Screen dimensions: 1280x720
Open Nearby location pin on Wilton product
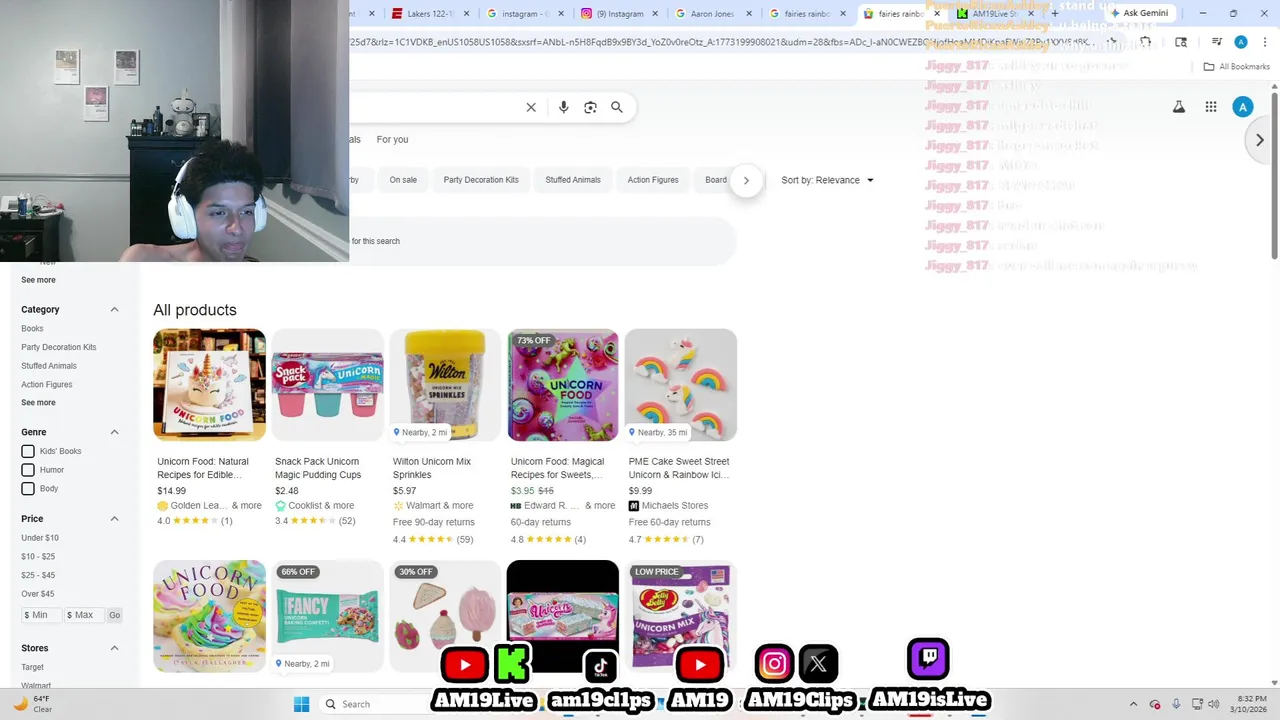pos(420,432)
